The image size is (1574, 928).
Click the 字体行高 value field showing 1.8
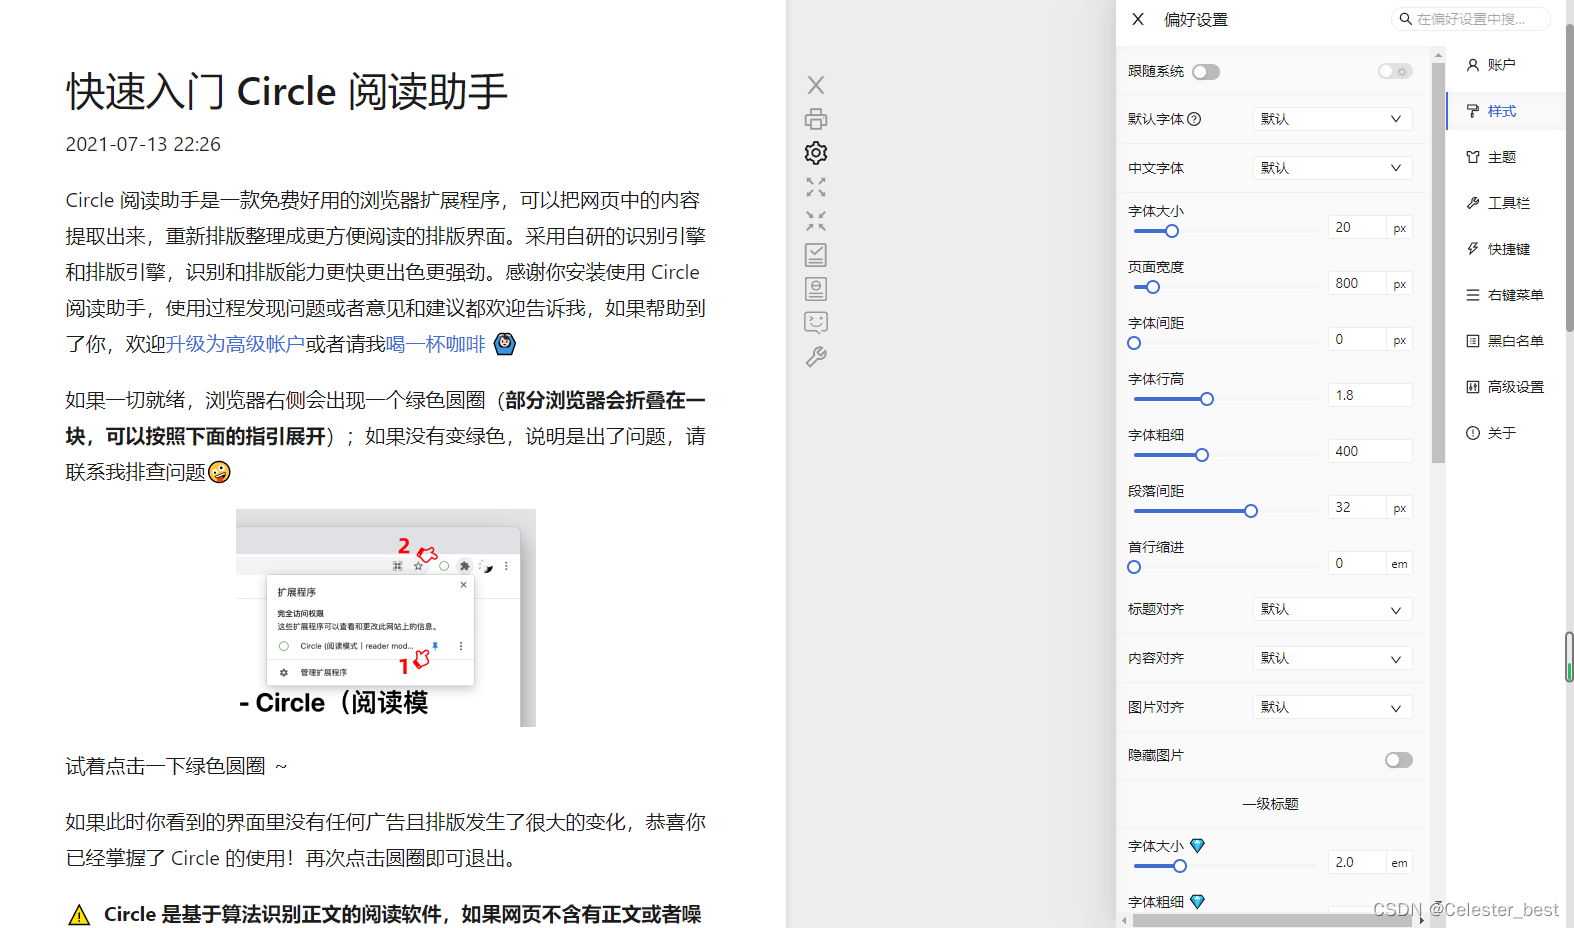pos(1370,395)
